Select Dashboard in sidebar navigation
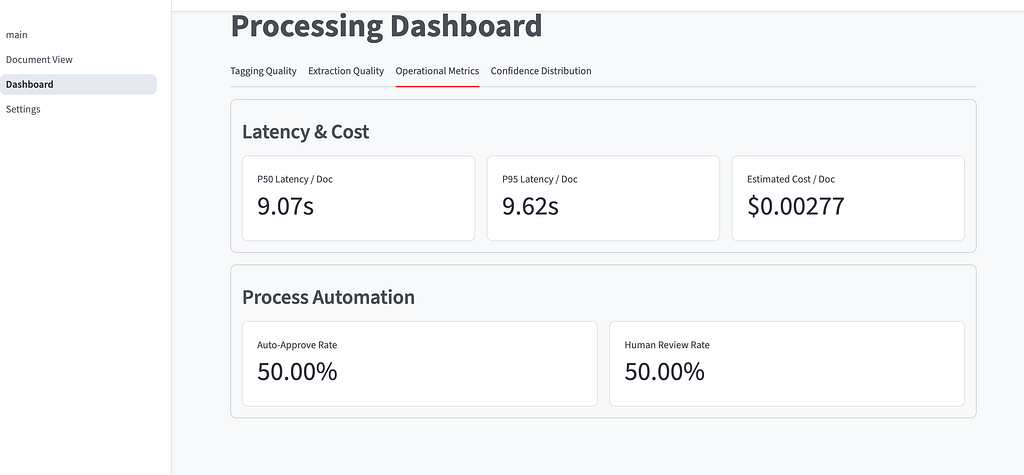 tap(78, 84)
